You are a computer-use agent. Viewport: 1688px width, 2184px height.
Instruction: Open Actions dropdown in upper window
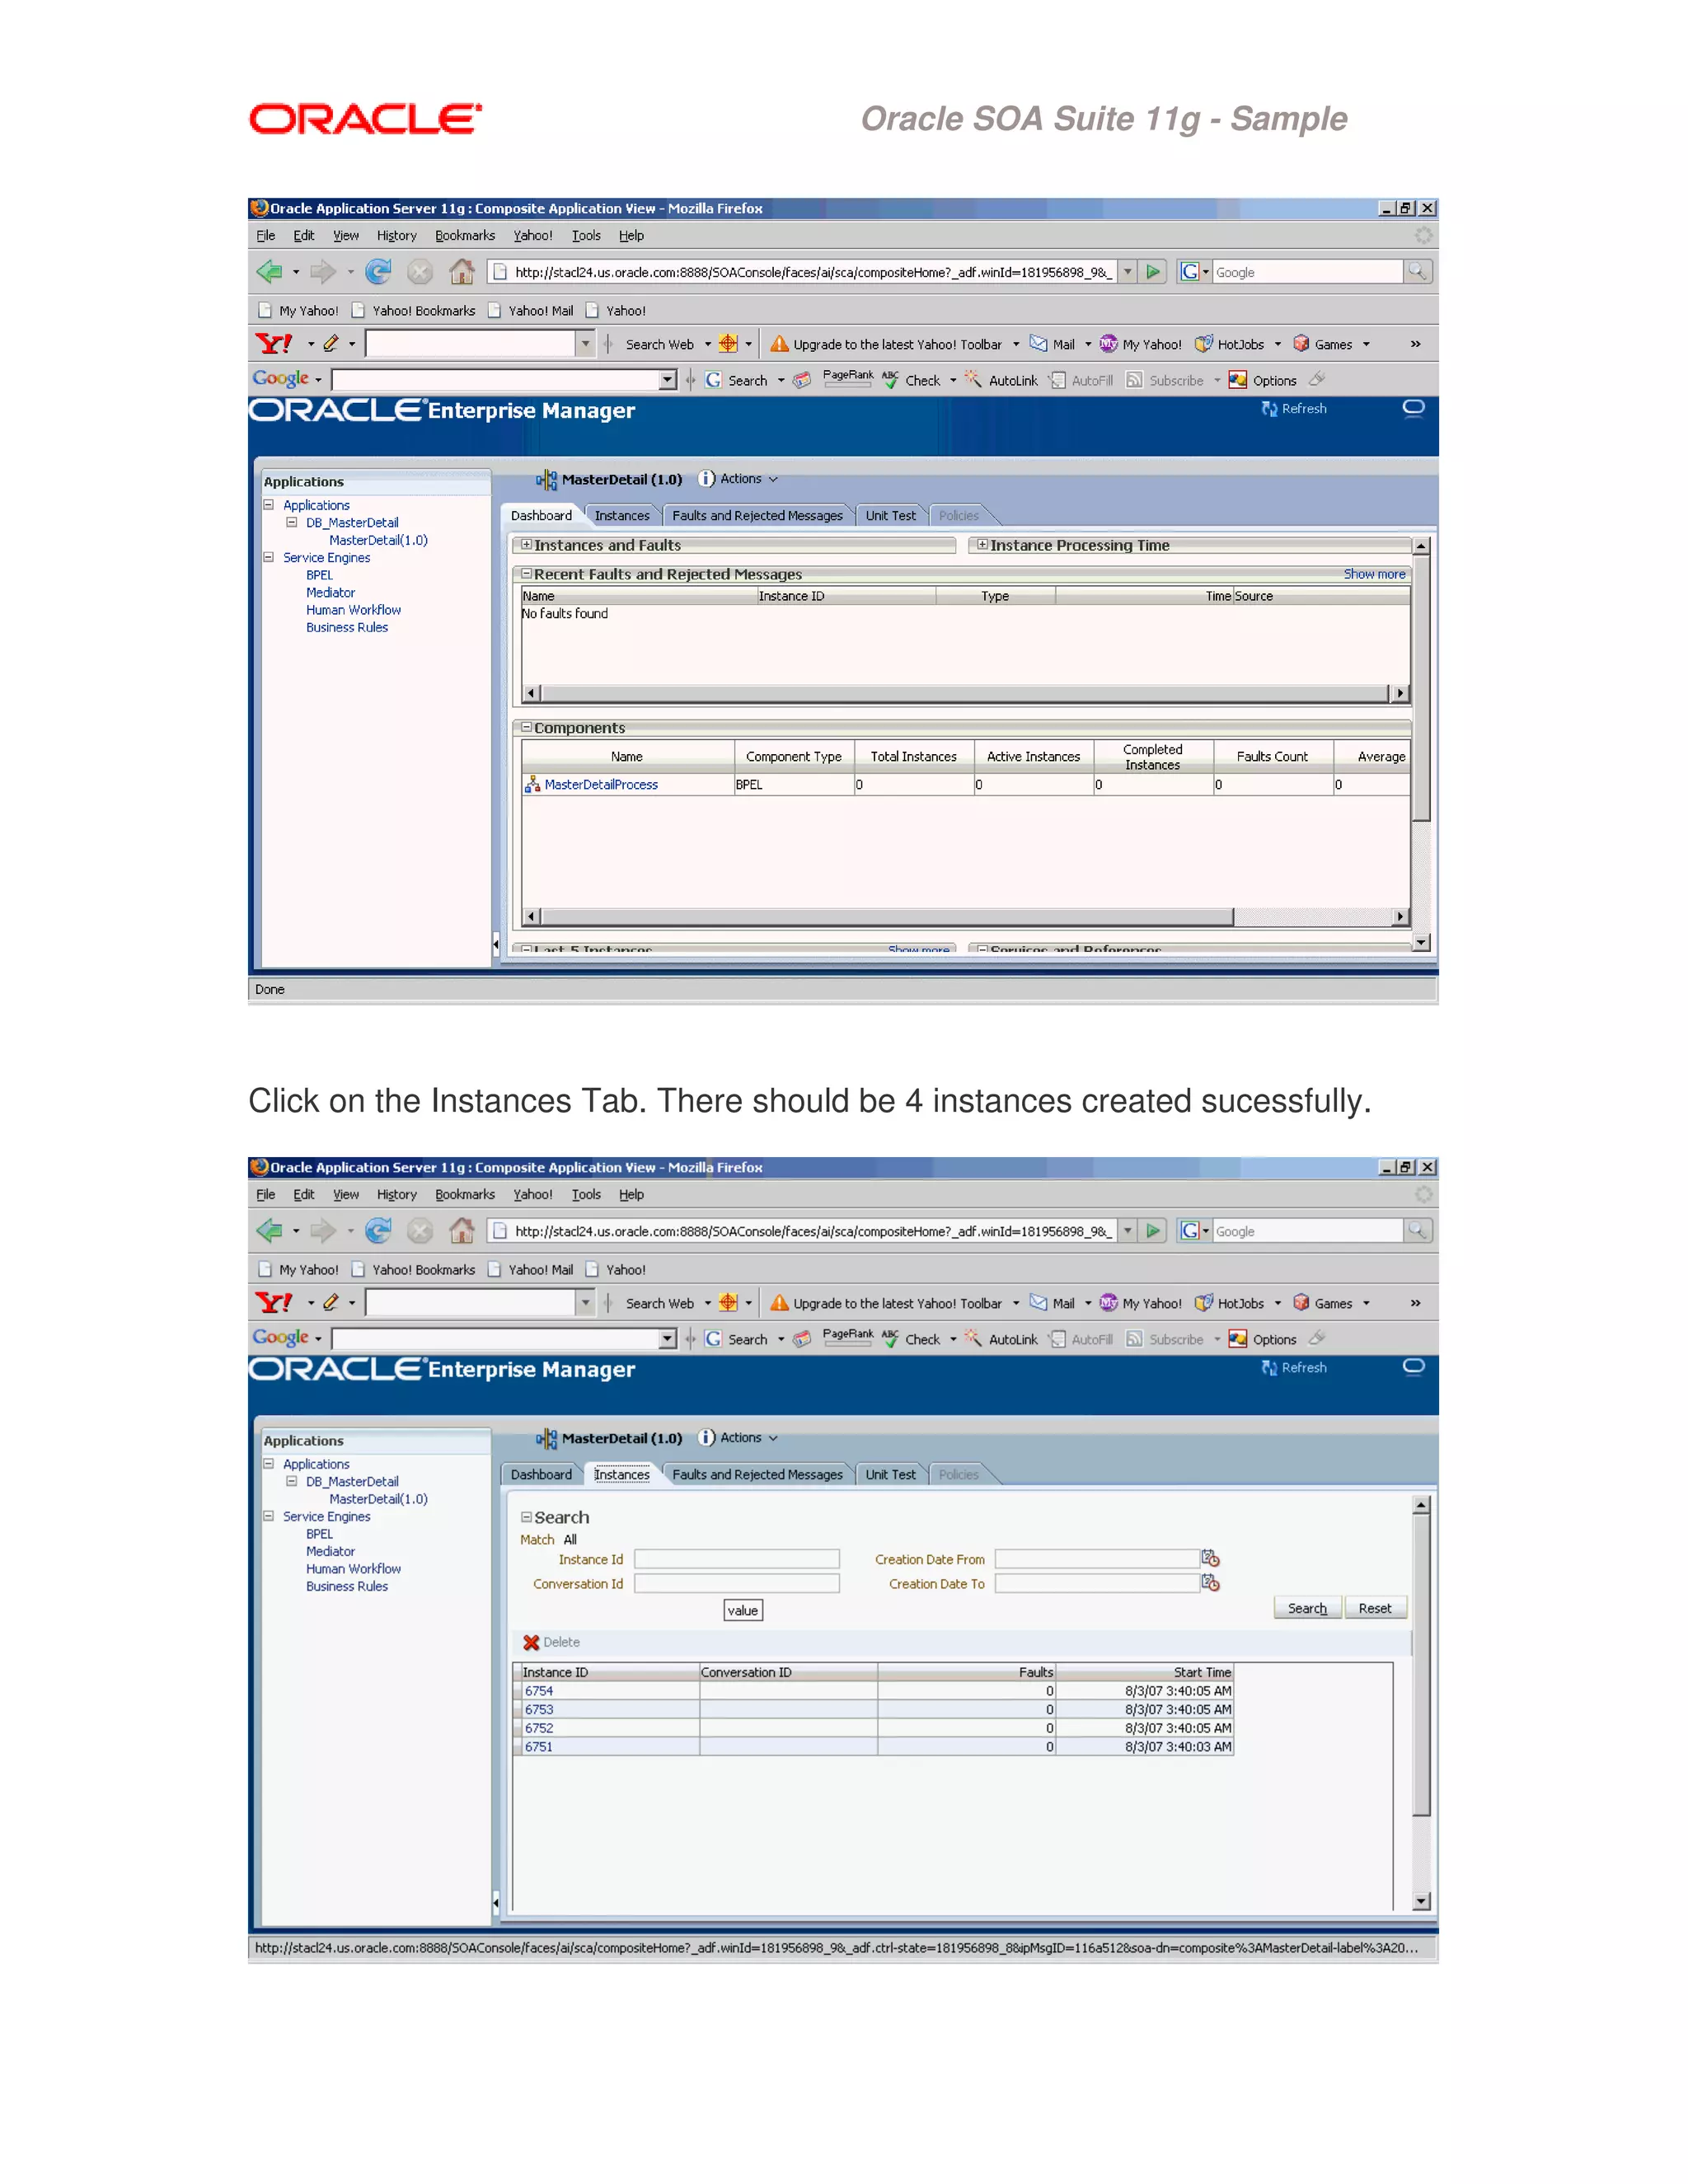[750, 479]
